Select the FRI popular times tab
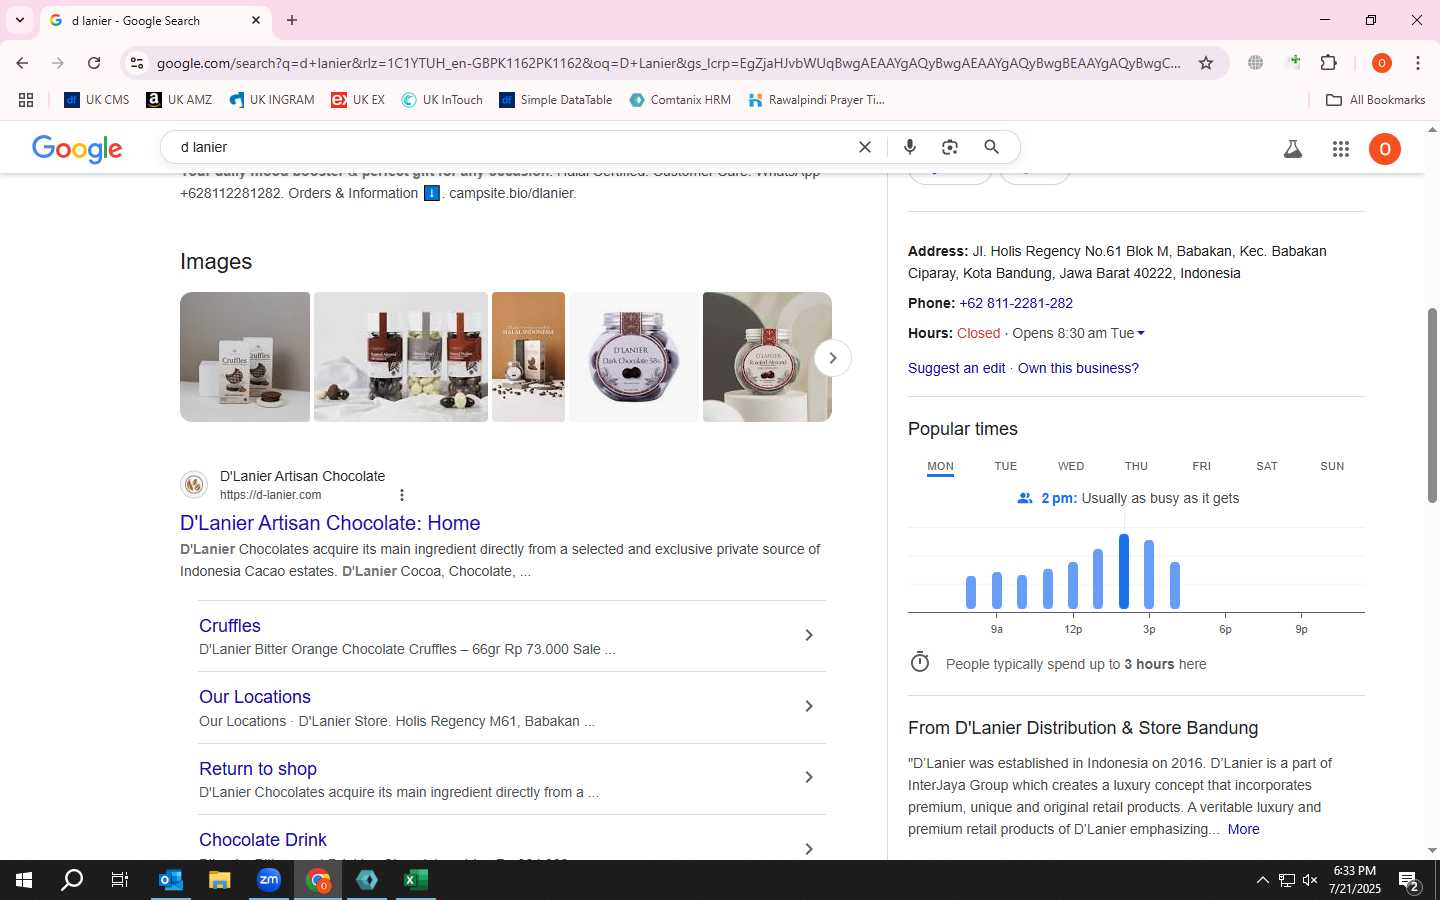1440x900 pixels. (x=1201, y=466)
